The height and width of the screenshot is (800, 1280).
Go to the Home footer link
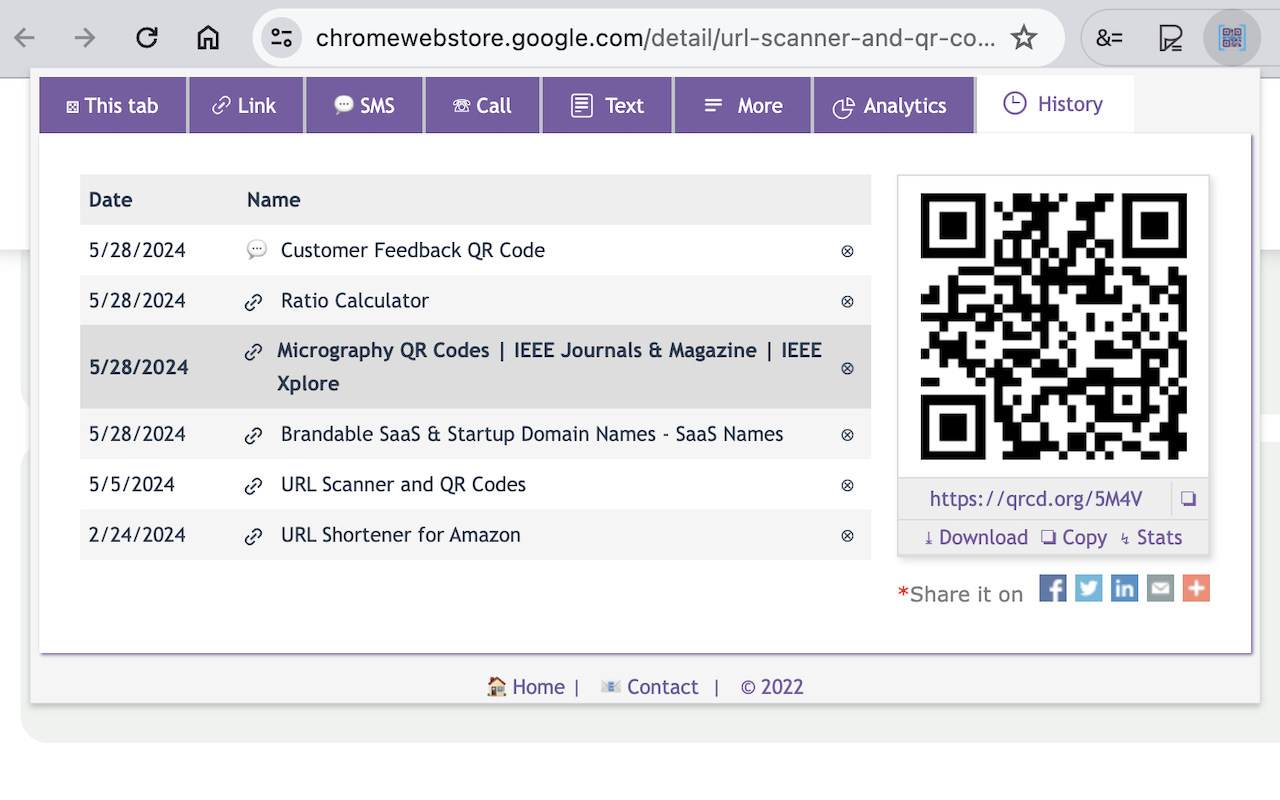point(526,687)
